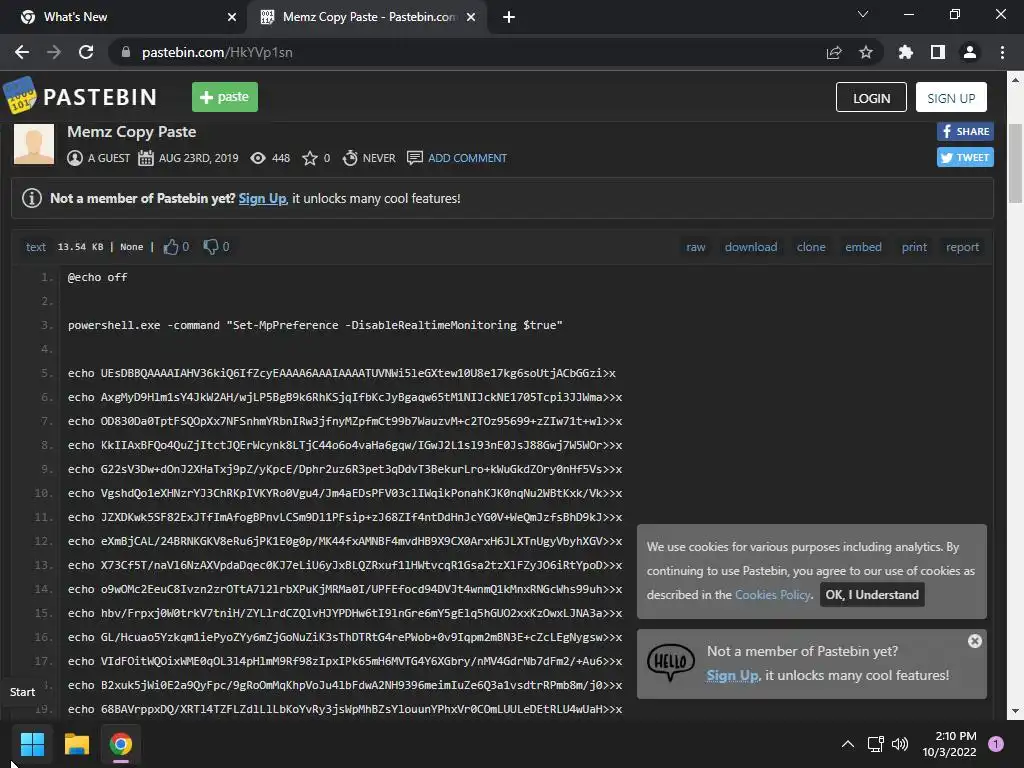Image resolution: width=1024 pixels, height=768 pixels.
Task: Click scrollbar down arrow
Action: [1015, 711]
